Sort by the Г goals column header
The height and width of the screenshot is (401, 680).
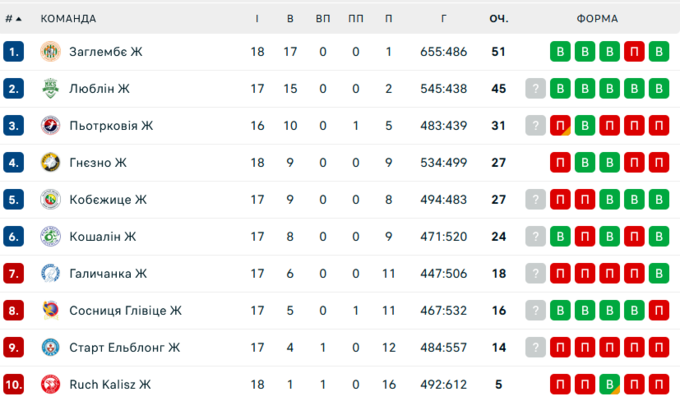pos(444,18)
